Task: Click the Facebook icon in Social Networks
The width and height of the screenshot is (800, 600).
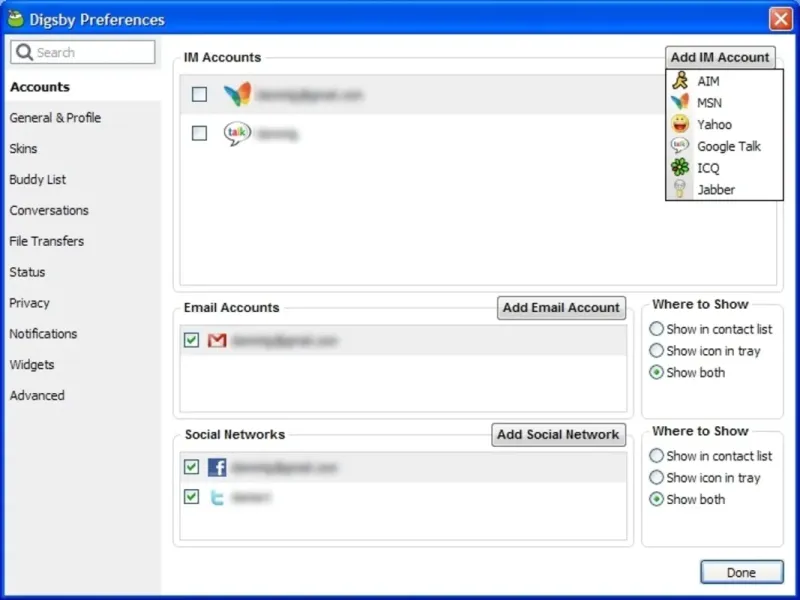Action: pos(217,467)
